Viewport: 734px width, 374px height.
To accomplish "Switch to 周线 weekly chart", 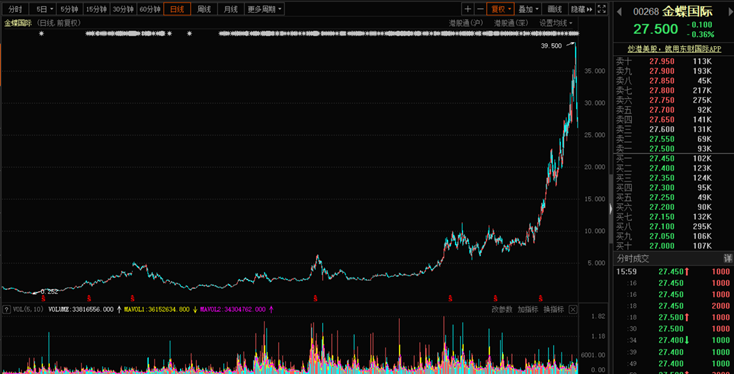I will (204, 9).
